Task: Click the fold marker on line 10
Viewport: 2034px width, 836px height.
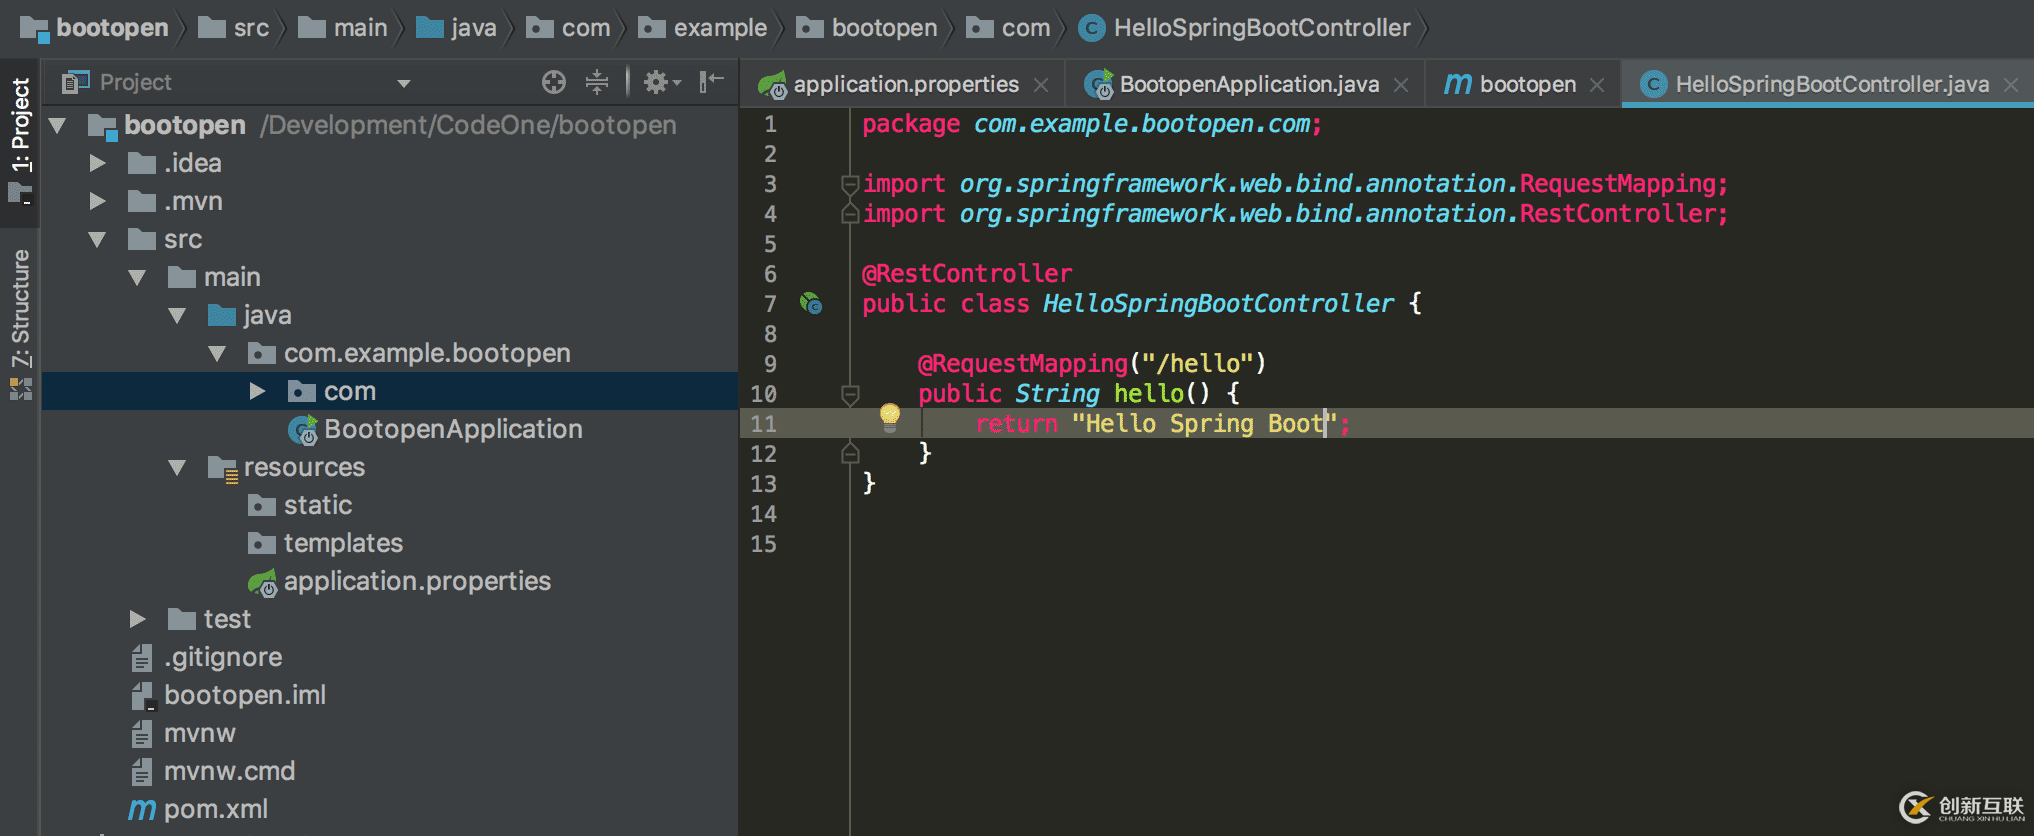Action: (850, 394)
